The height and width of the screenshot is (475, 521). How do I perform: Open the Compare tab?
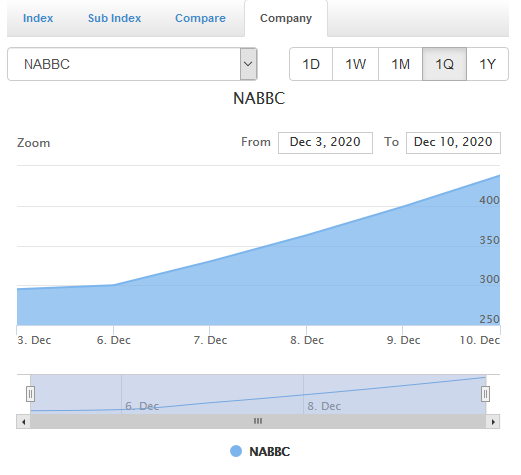(x=200, y=18)
